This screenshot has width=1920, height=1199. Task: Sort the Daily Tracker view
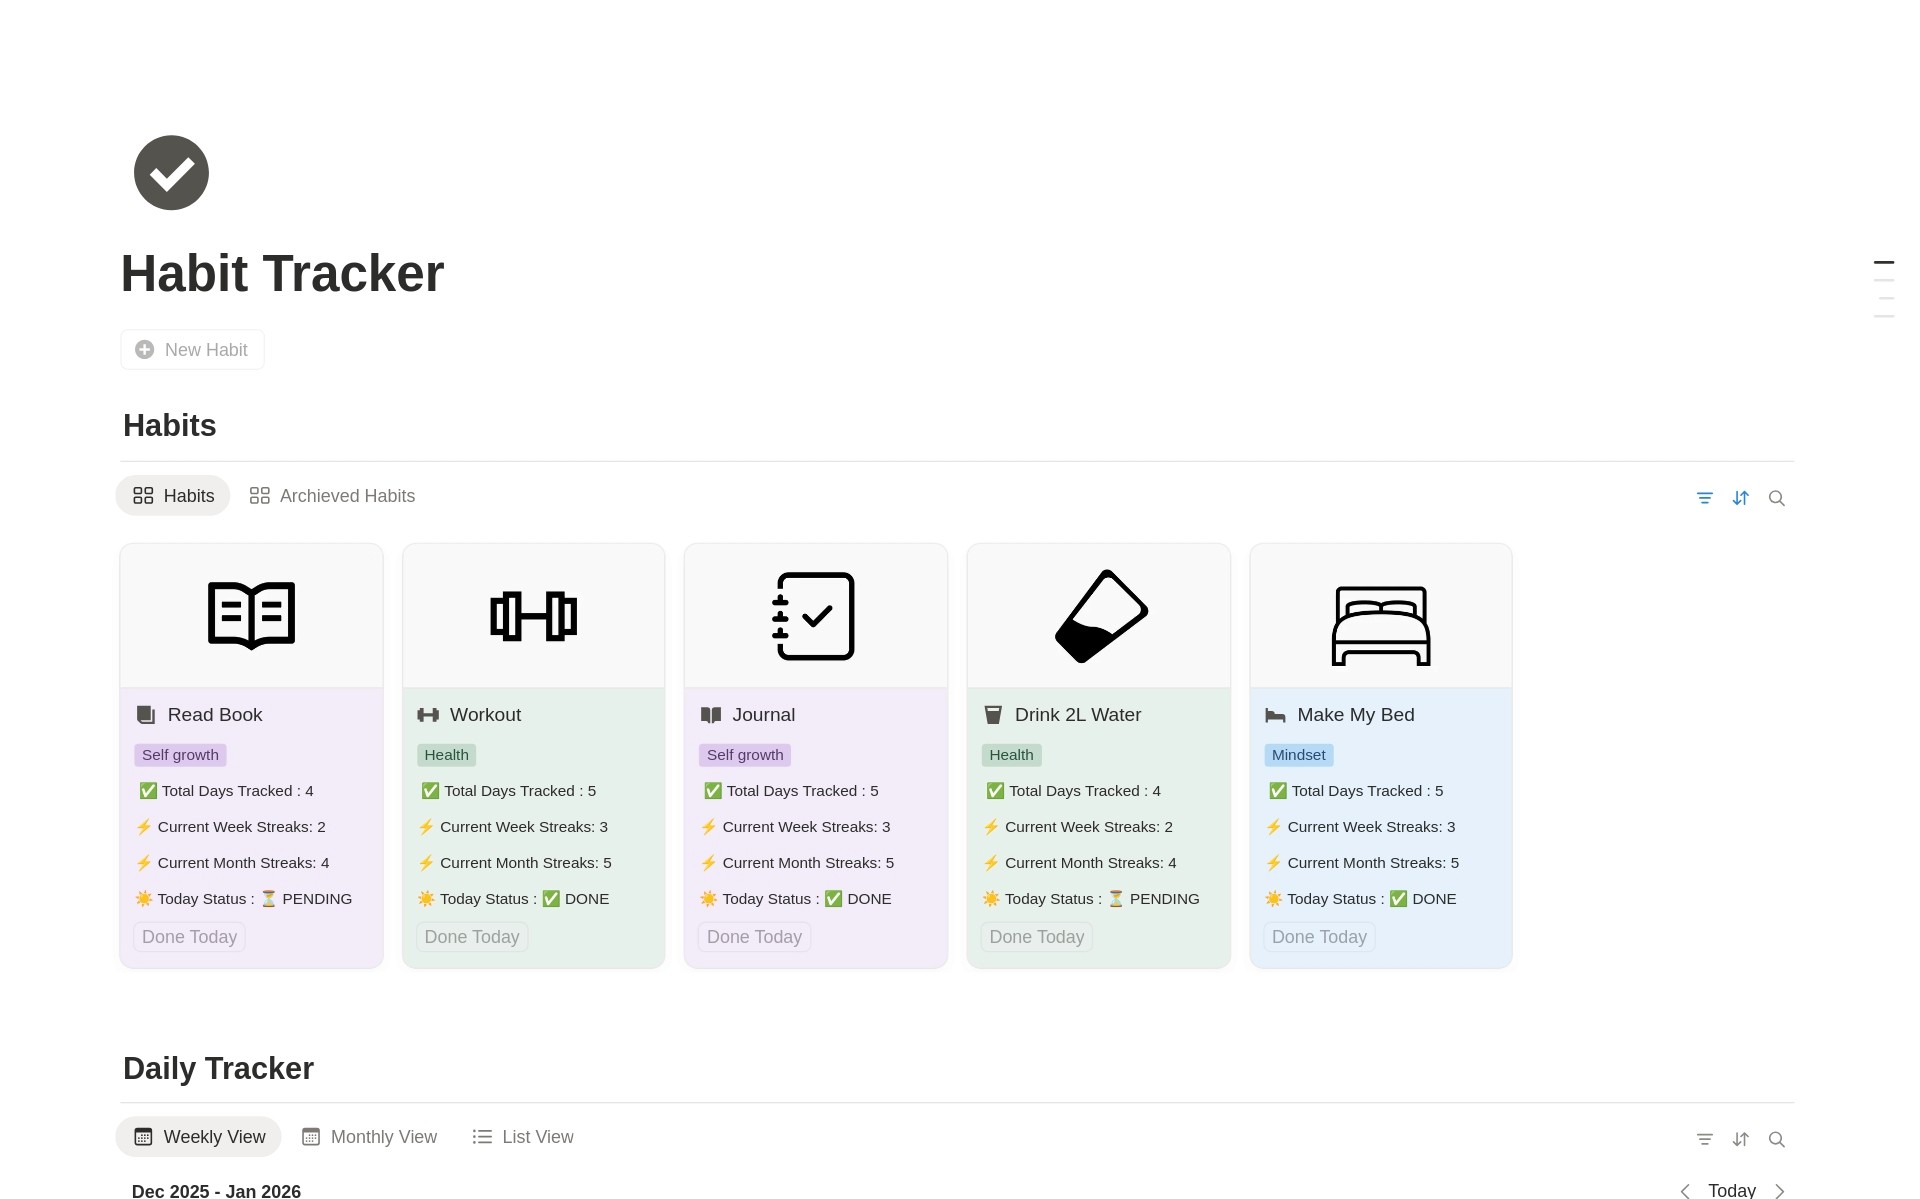[1741, 1139]
